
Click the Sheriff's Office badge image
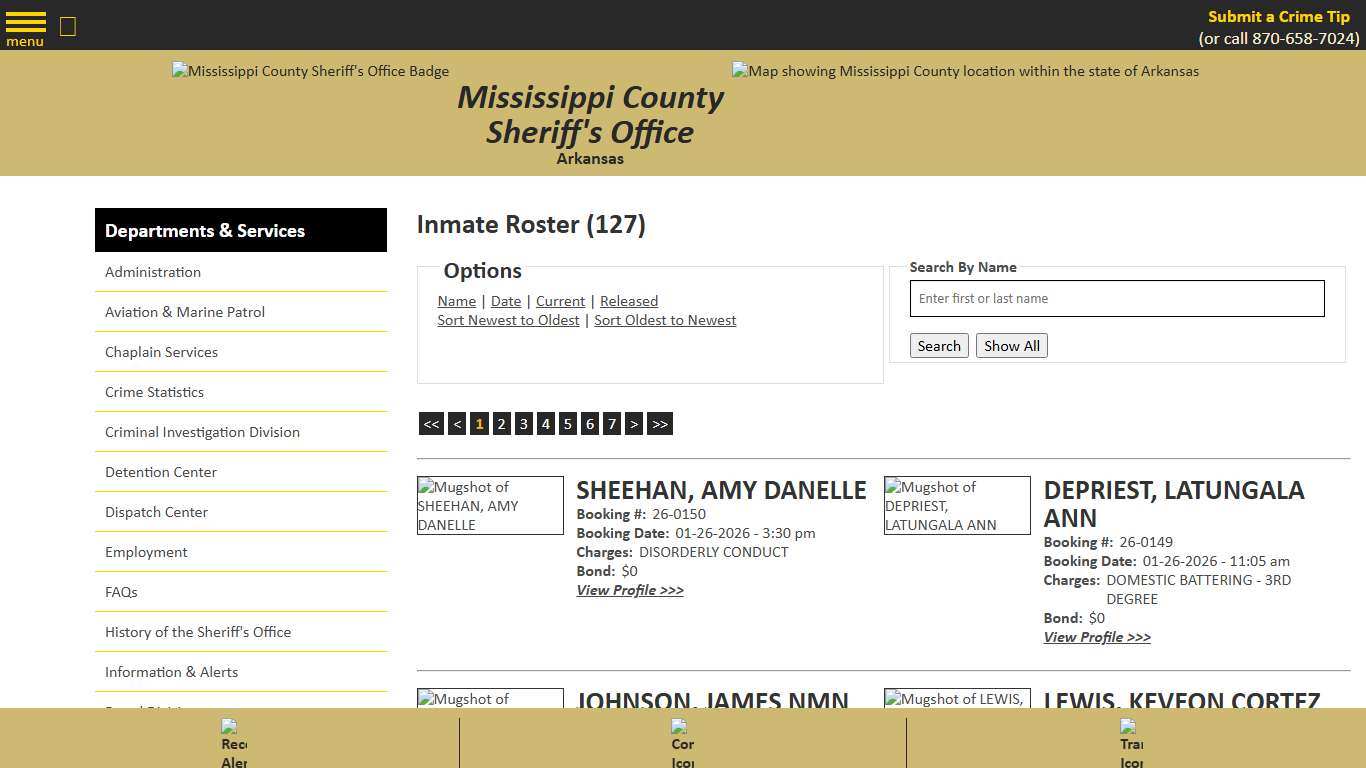[x=310, y=71]
